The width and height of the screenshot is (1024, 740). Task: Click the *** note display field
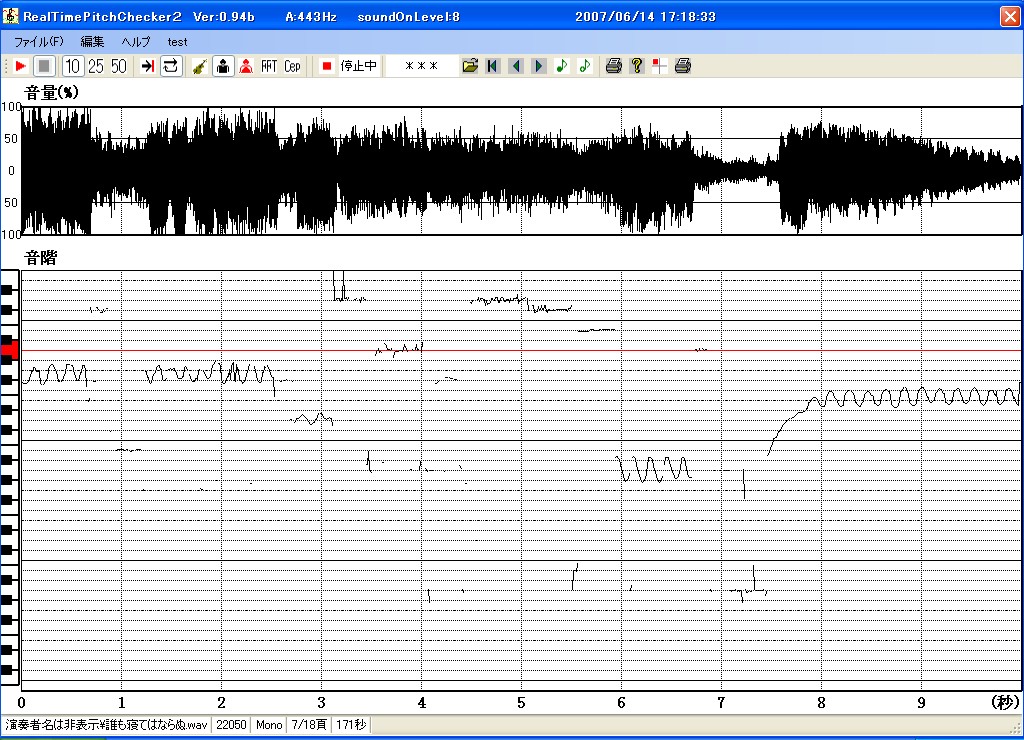pyautogui.click(x=421, y=66)
